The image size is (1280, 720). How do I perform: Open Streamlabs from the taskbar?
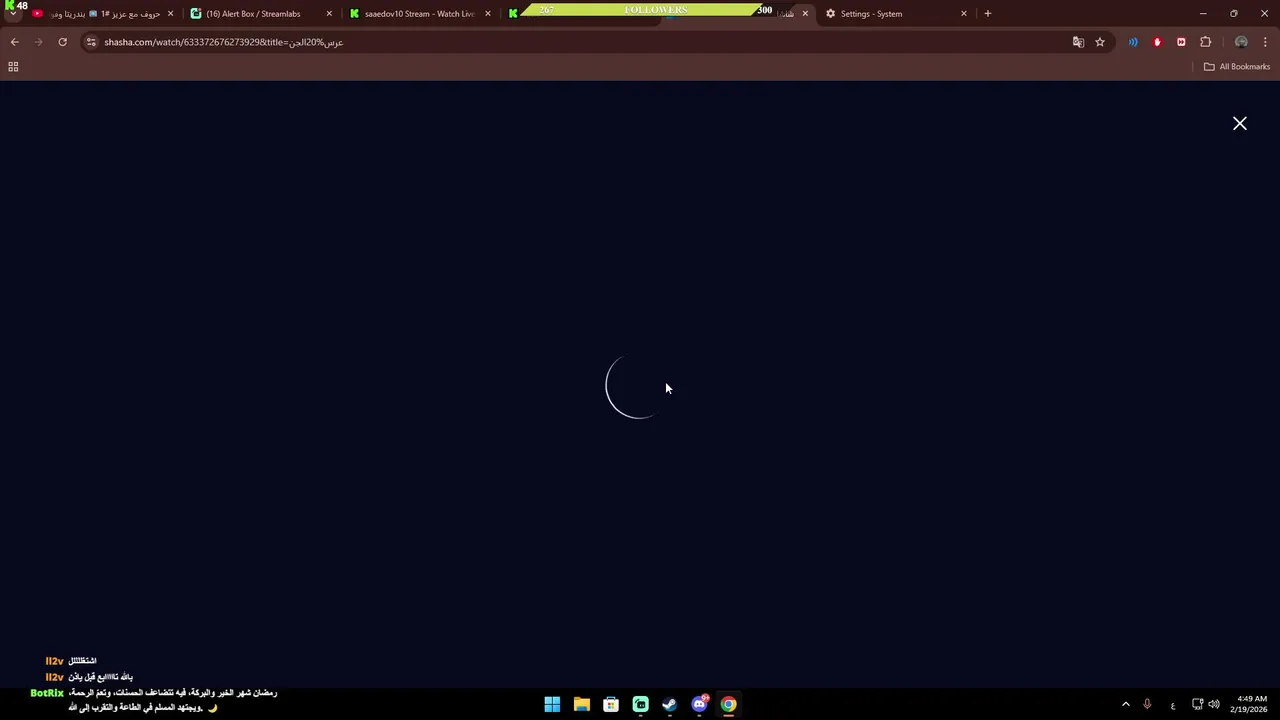[x=640, y=704]
